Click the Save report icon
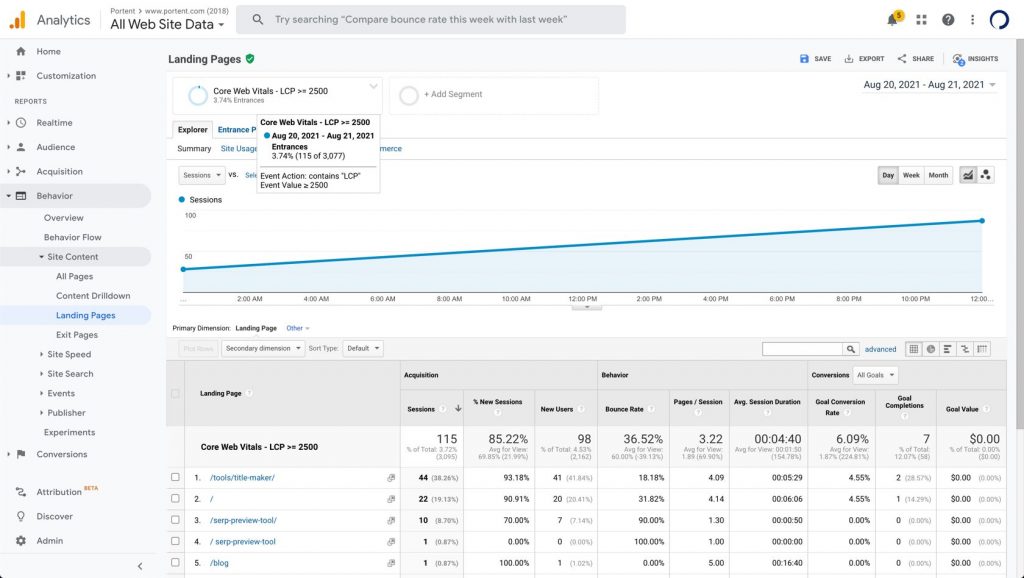Viewport: 1024px width, 578px height. coord(804,59)
